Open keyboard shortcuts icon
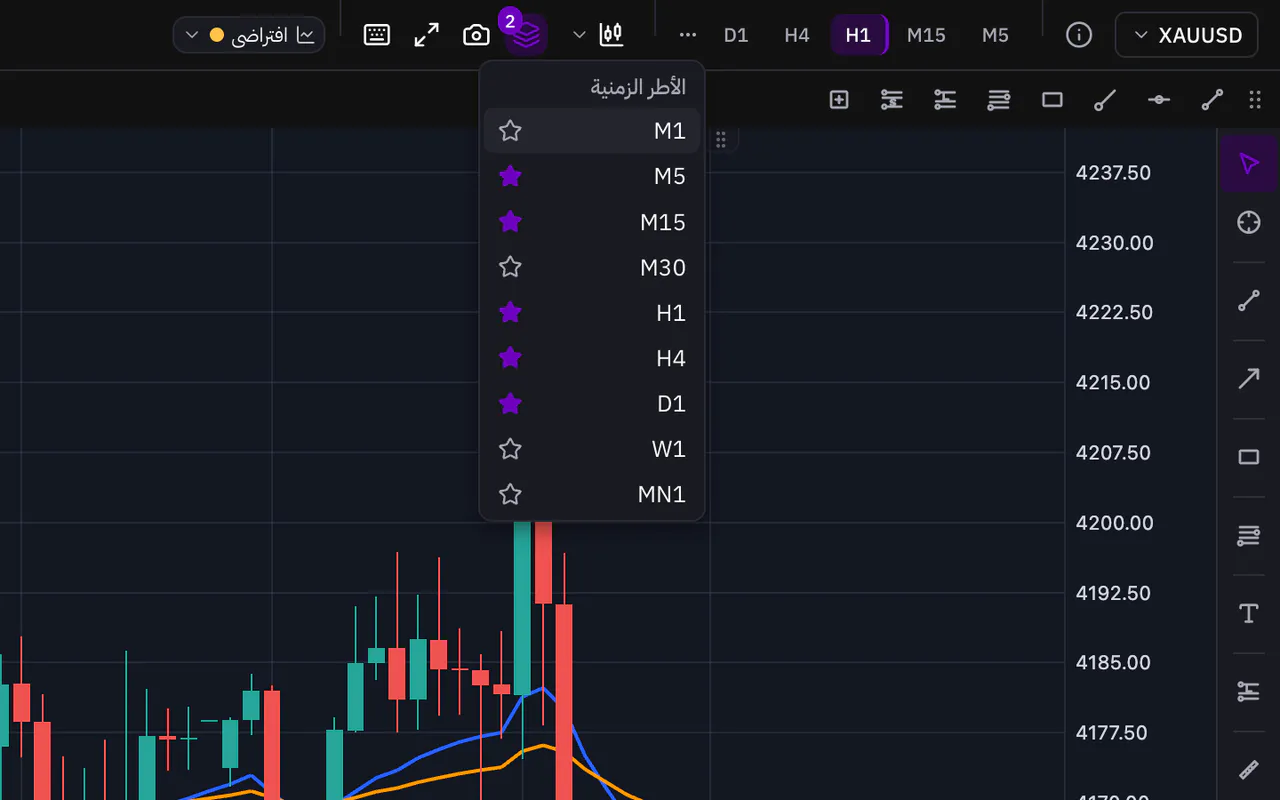Viewport: 1280px width, 800px height. coord(377,35)
